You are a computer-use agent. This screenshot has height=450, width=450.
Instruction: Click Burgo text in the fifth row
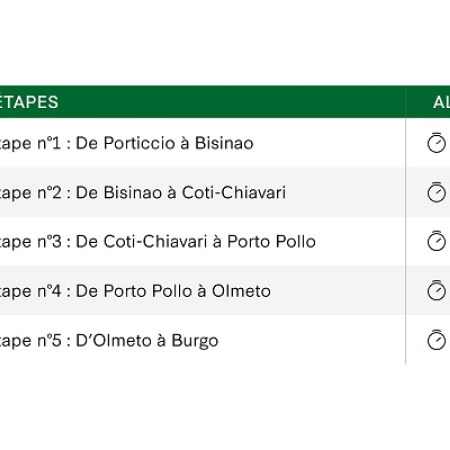click(x=195, y=341)
